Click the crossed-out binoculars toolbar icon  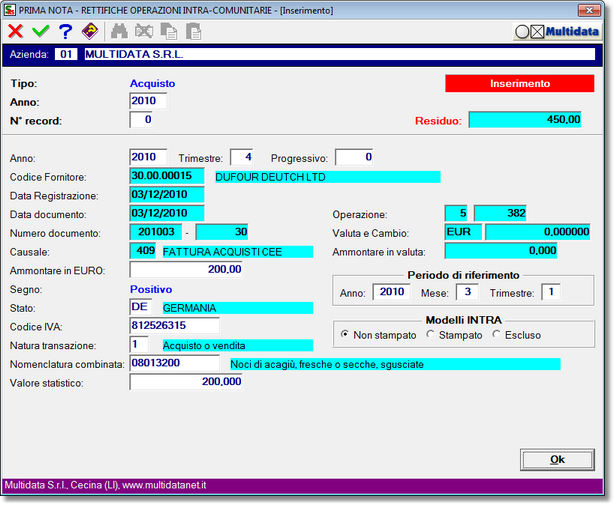(145, 31)
